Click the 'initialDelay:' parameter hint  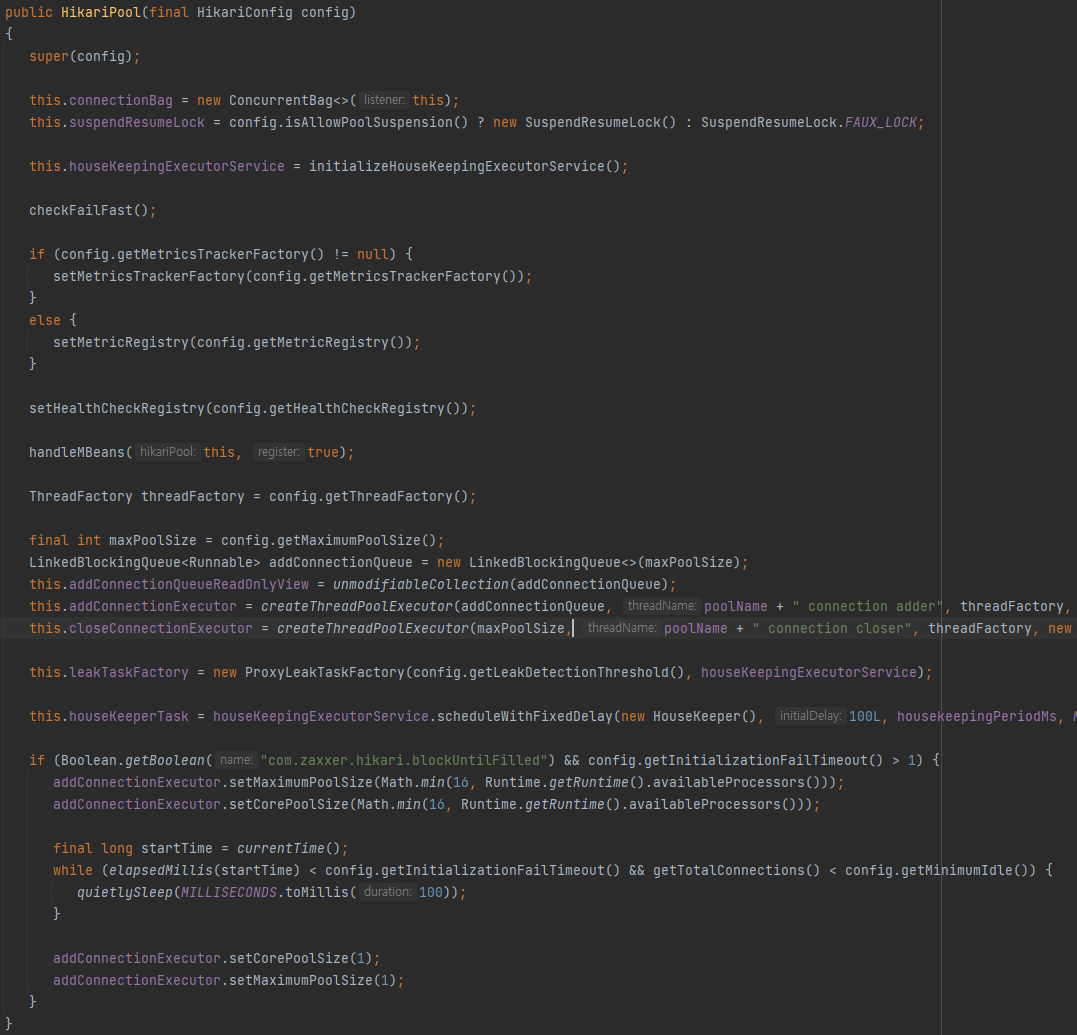[x=810, y=716]
